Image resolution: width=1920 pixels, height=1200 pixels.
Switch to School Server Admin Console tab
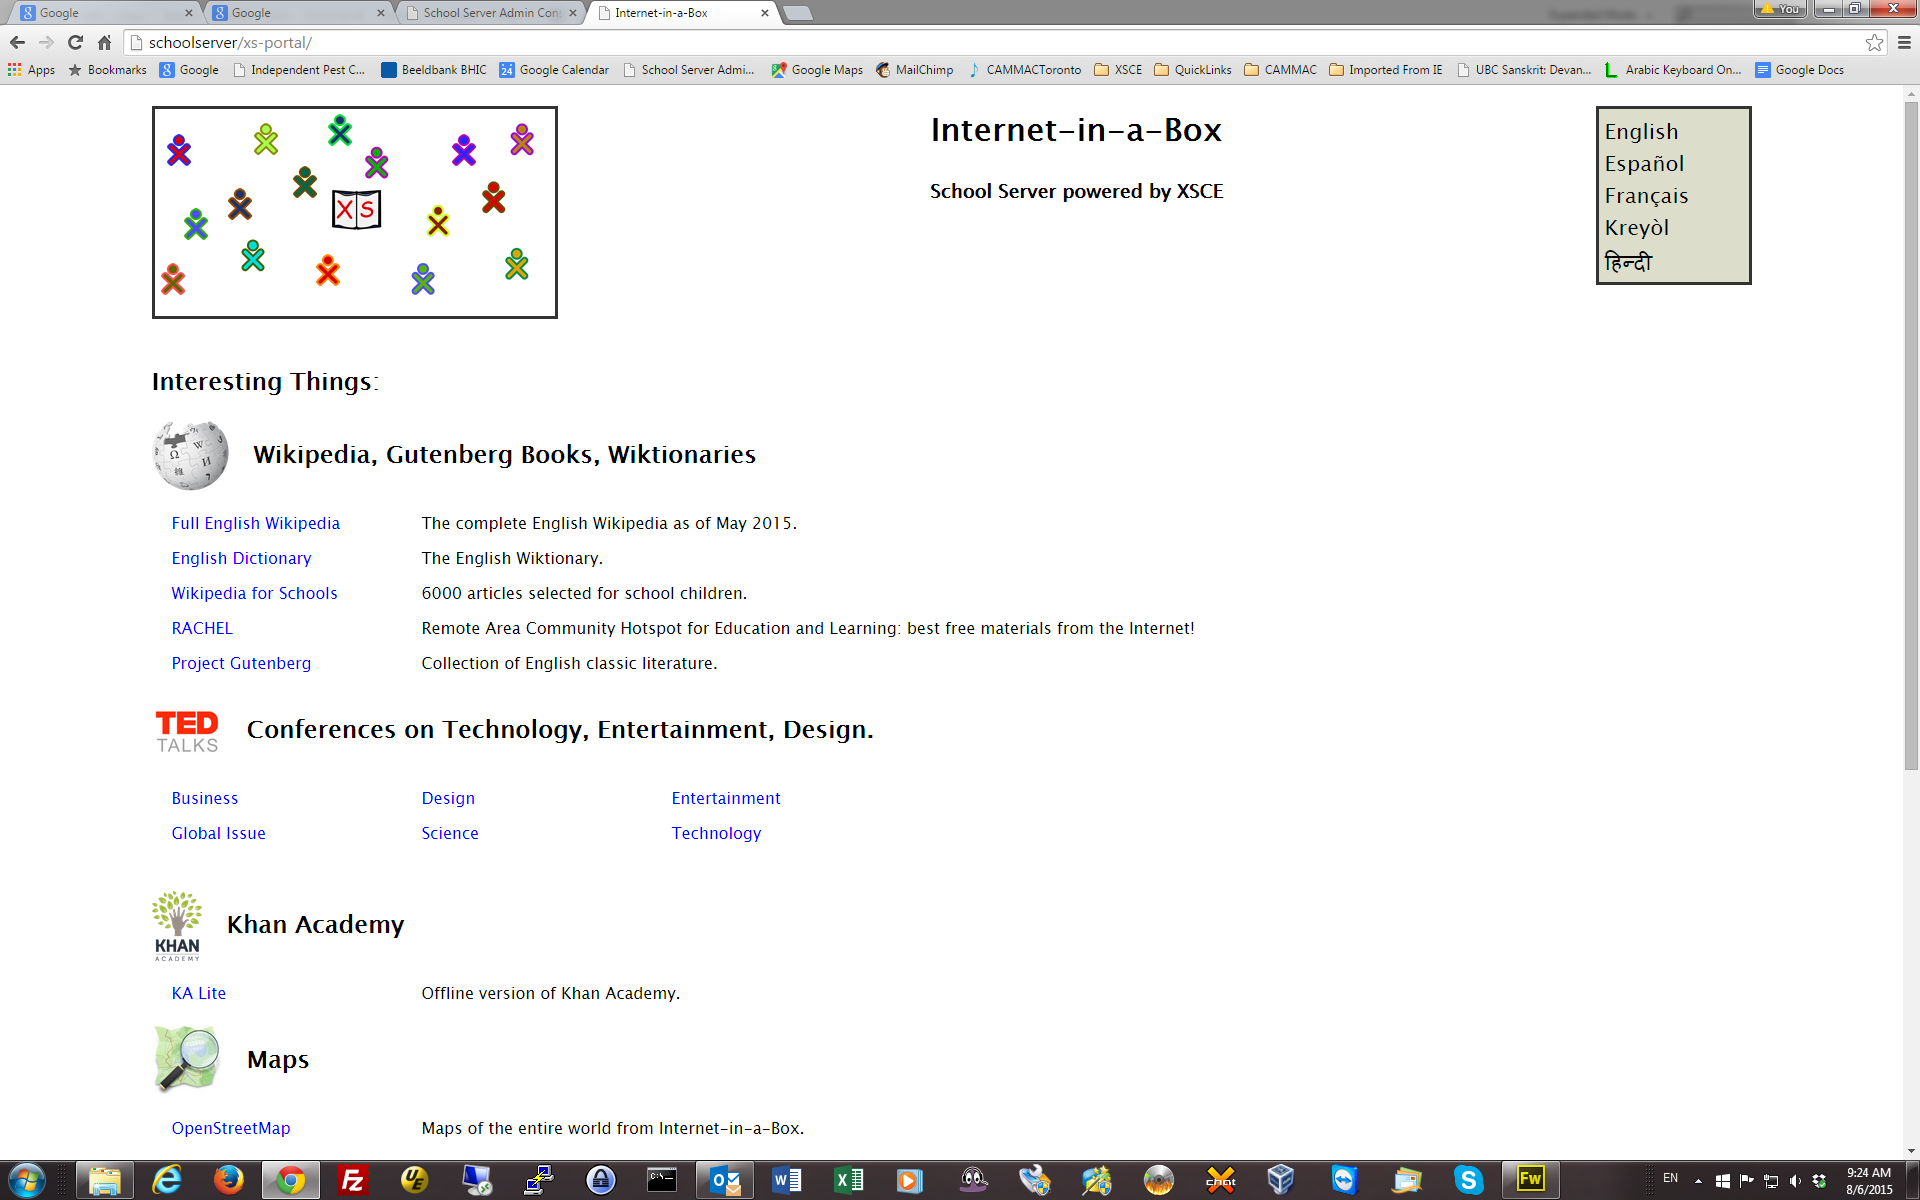(490, 13)
